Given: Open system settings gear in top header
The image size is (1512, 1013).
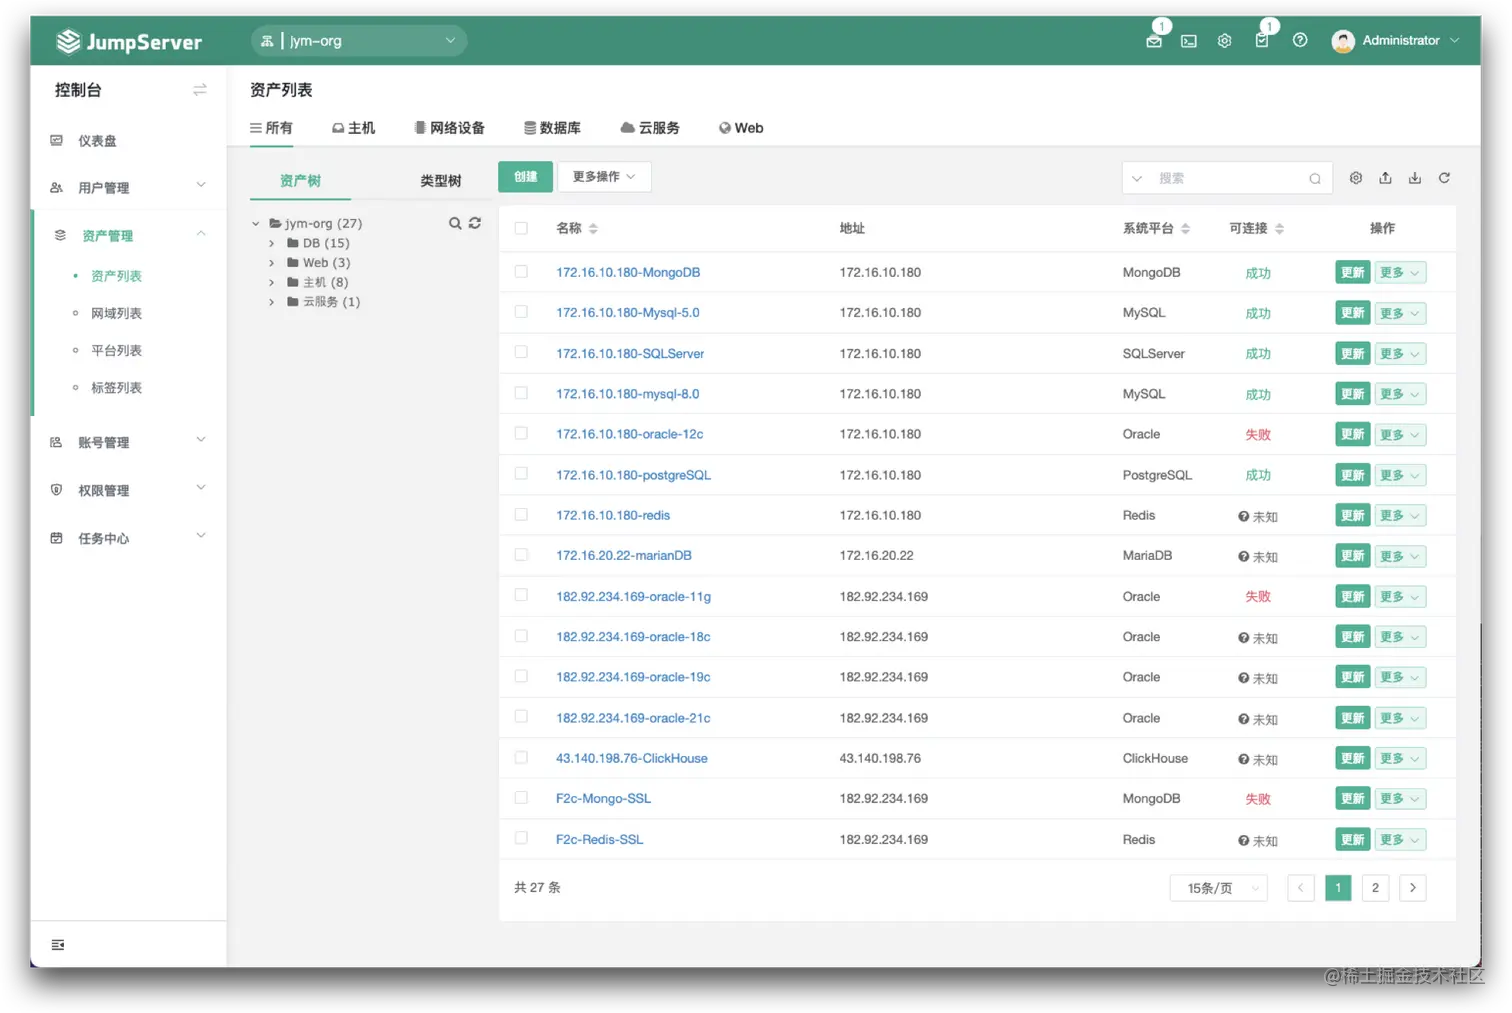Looking at the screenshot, I should coord(1224,41).
